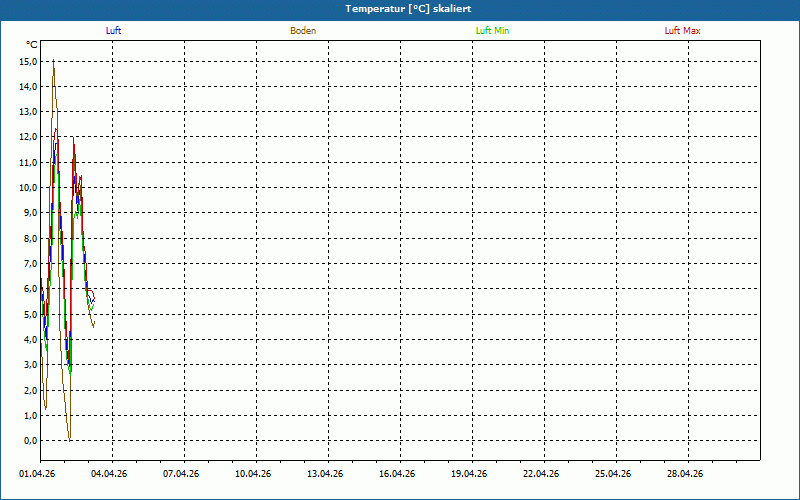Click the 'Luft Min' legend label

pos(492,31)
